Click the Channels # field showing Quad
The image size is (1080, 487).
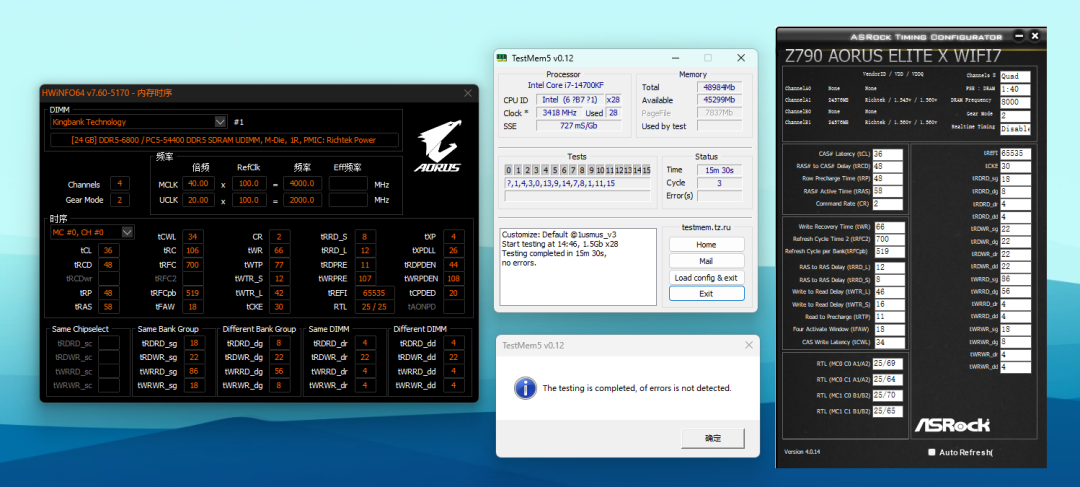pyautogui.click(x=1015, y=76)
